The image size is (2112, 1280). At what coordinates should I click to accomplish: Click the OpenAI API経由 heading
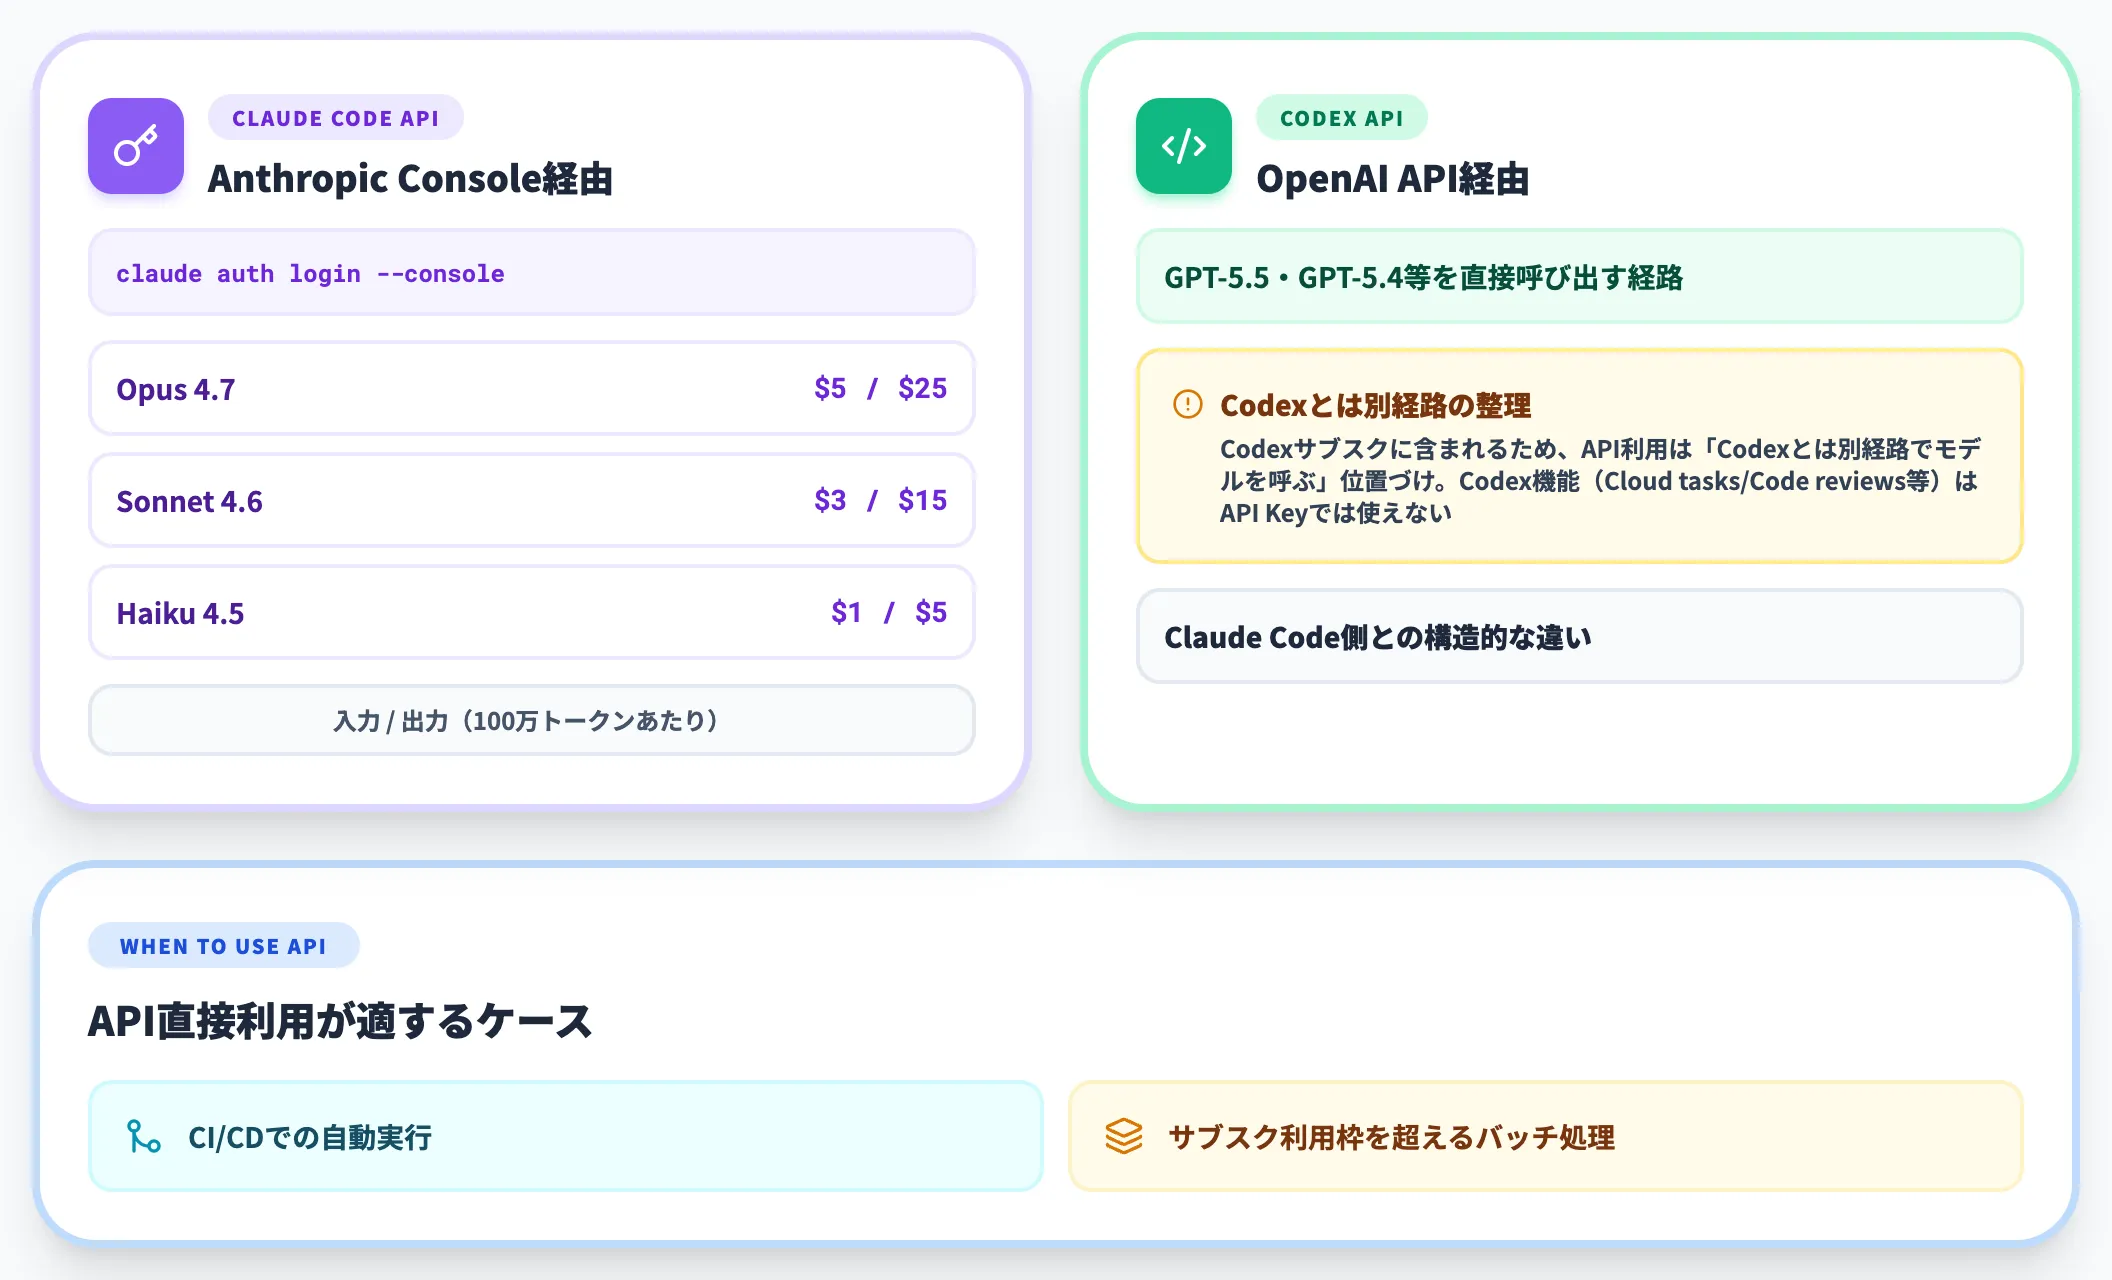pos(1393,179)
